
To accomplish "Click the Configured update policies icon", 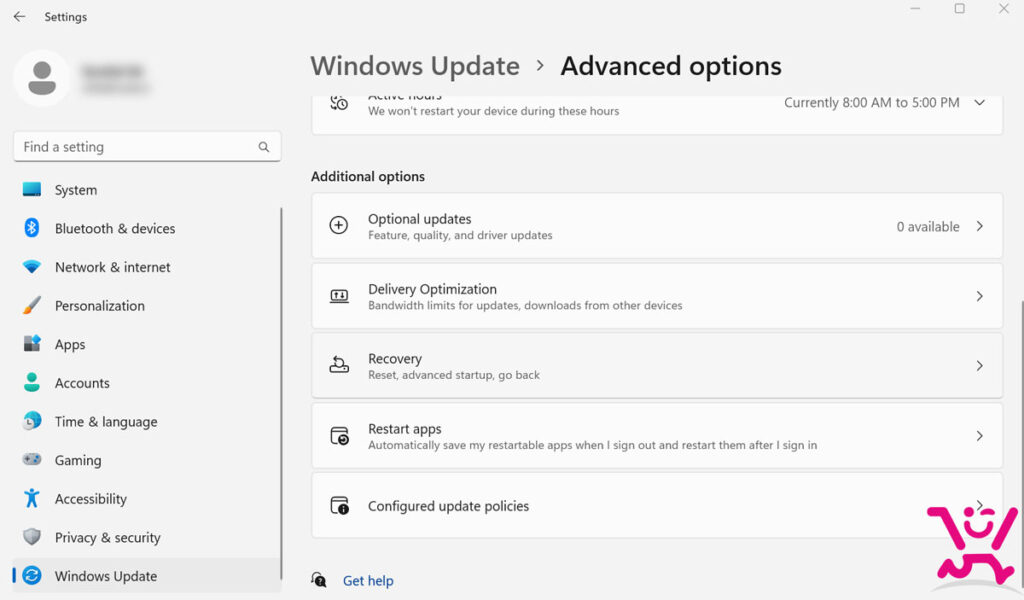I will (340, 505).
